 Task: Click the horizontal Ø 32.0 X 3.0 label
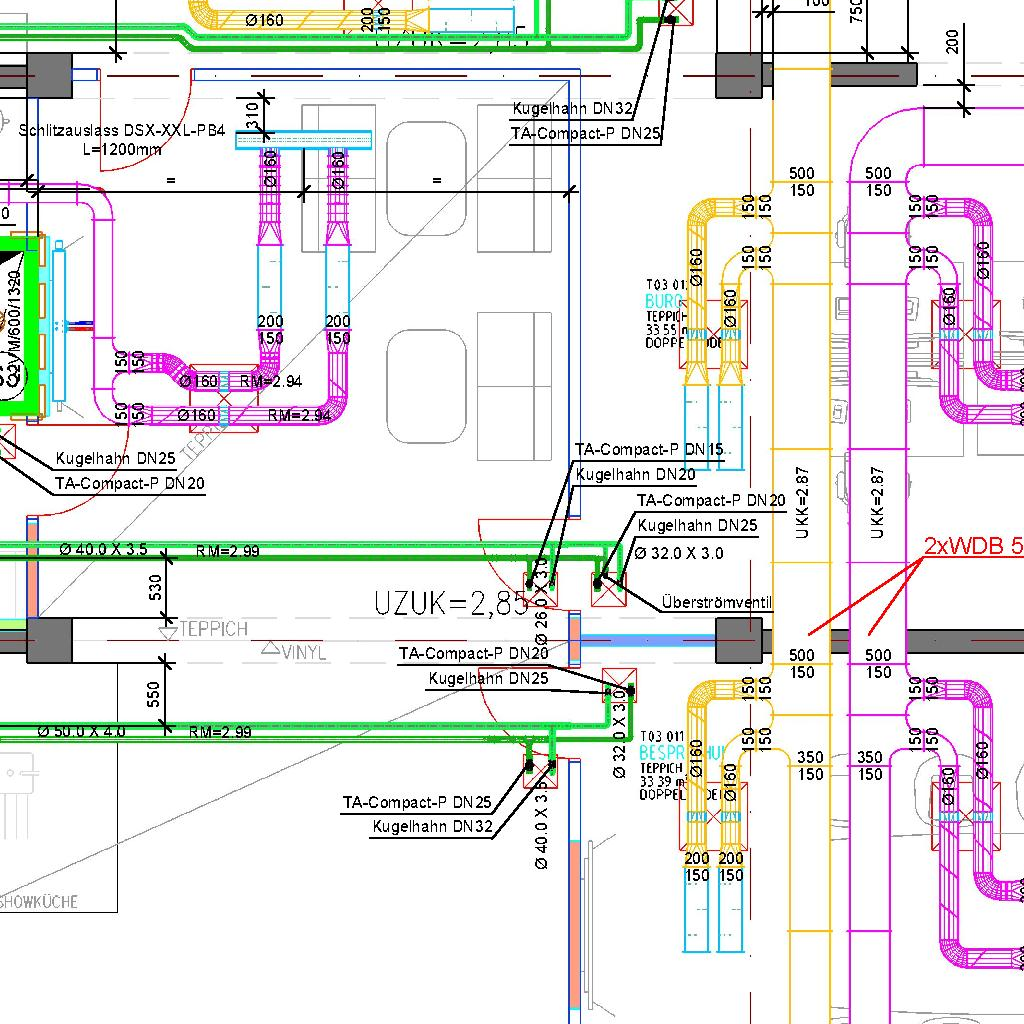(679, 553)
